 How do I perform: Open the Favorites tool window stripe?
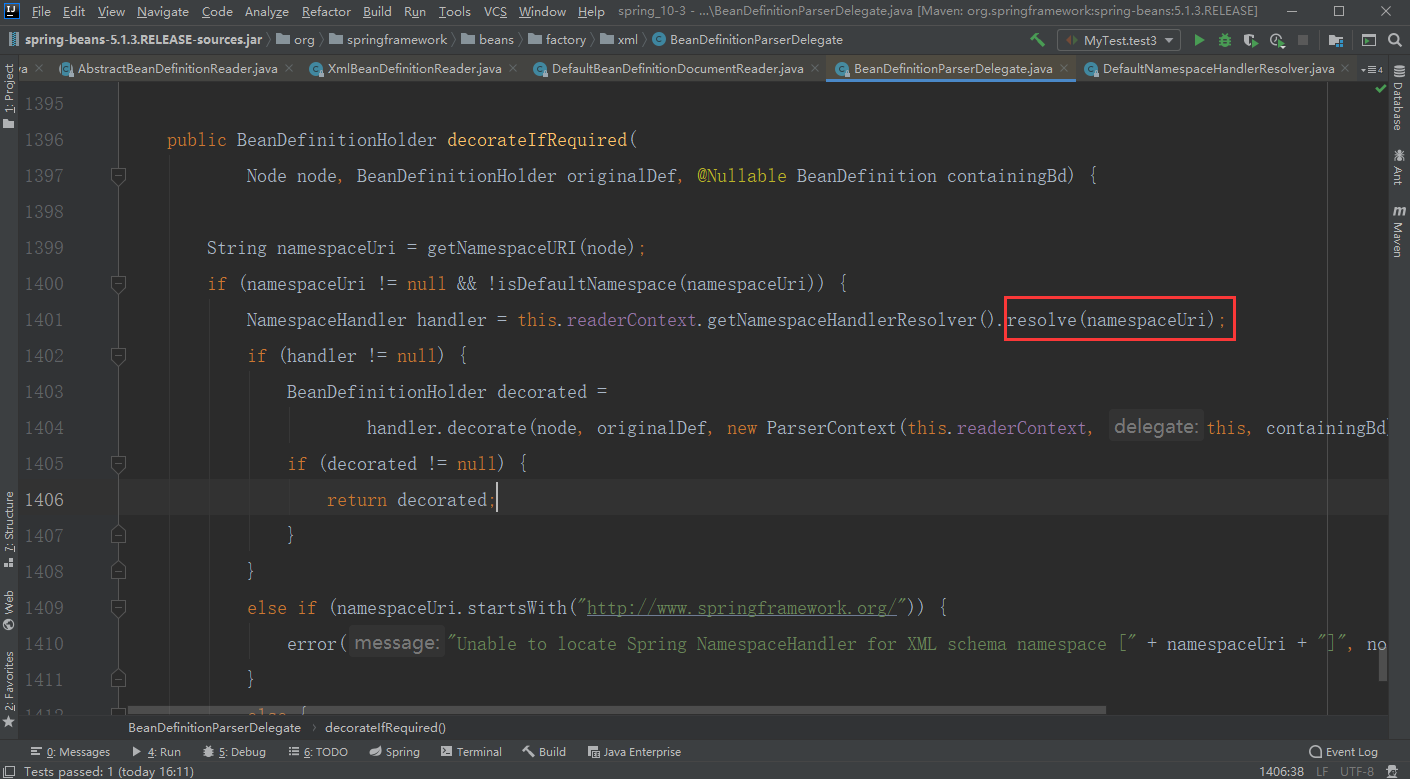click(9, 689)
